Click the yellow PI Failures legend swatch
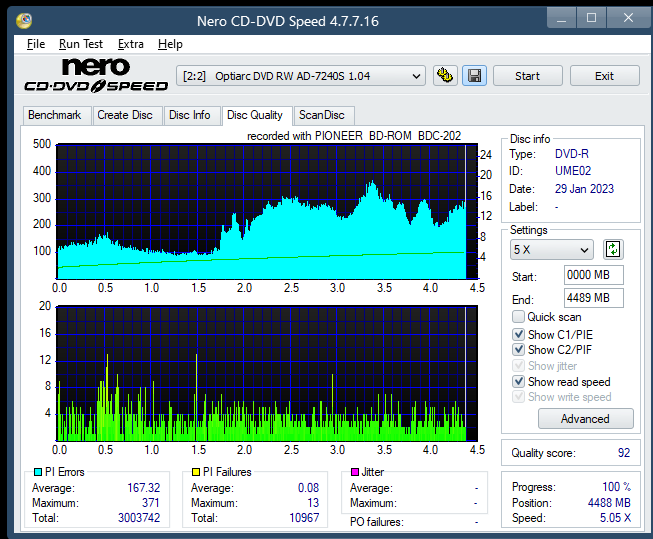The width and height of the screenshot is (653, 539). [196, 472]
